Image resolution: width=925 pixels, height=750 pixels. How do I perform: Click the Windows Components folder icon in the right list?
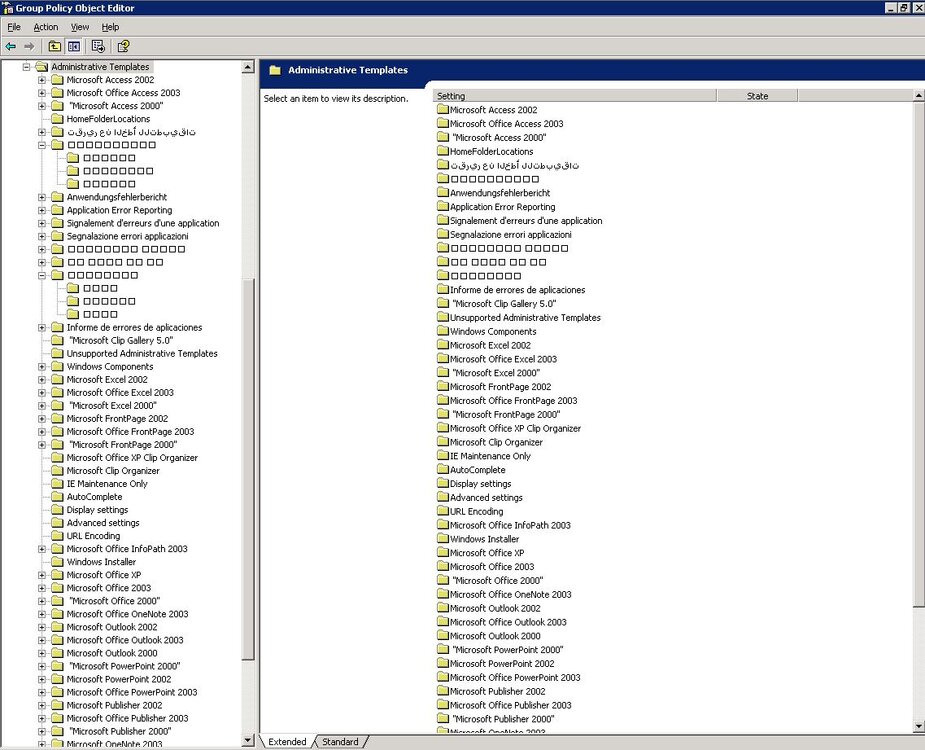(x=443, y=331)
